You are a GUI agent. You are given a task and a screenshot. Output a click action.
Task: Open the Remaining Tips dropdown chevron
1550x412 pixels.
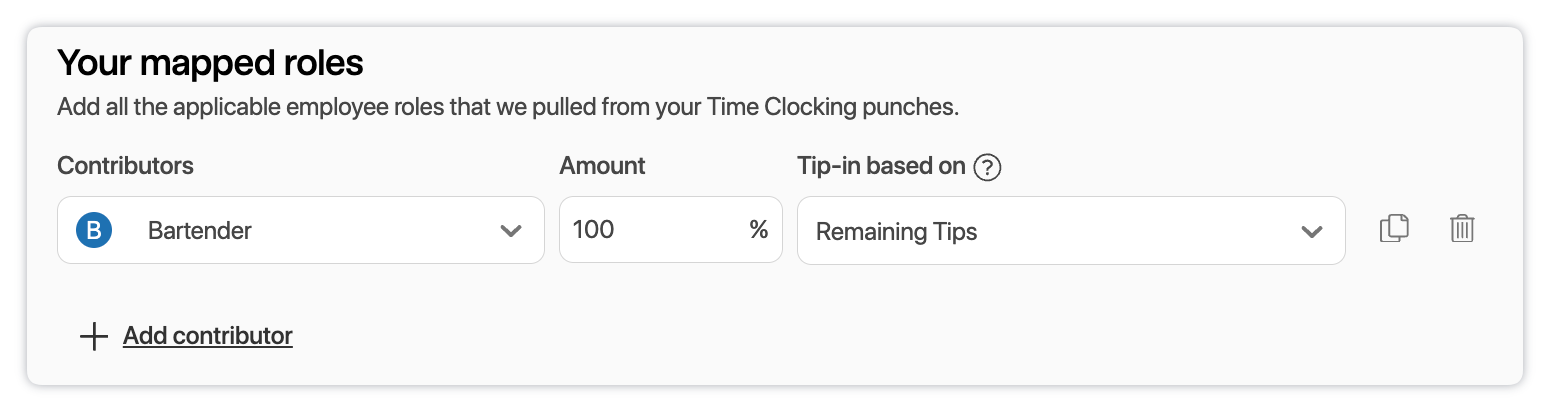(1311, 231)
